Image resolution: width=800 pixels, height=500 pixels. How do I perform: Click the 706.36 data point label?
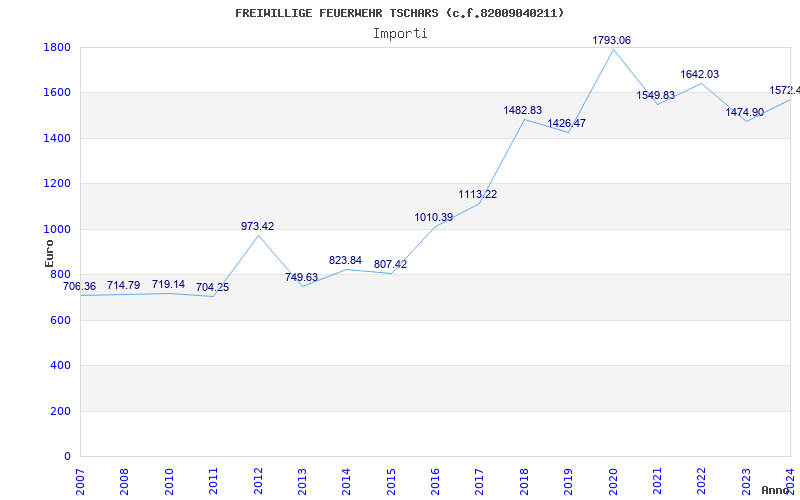(80, 287)
